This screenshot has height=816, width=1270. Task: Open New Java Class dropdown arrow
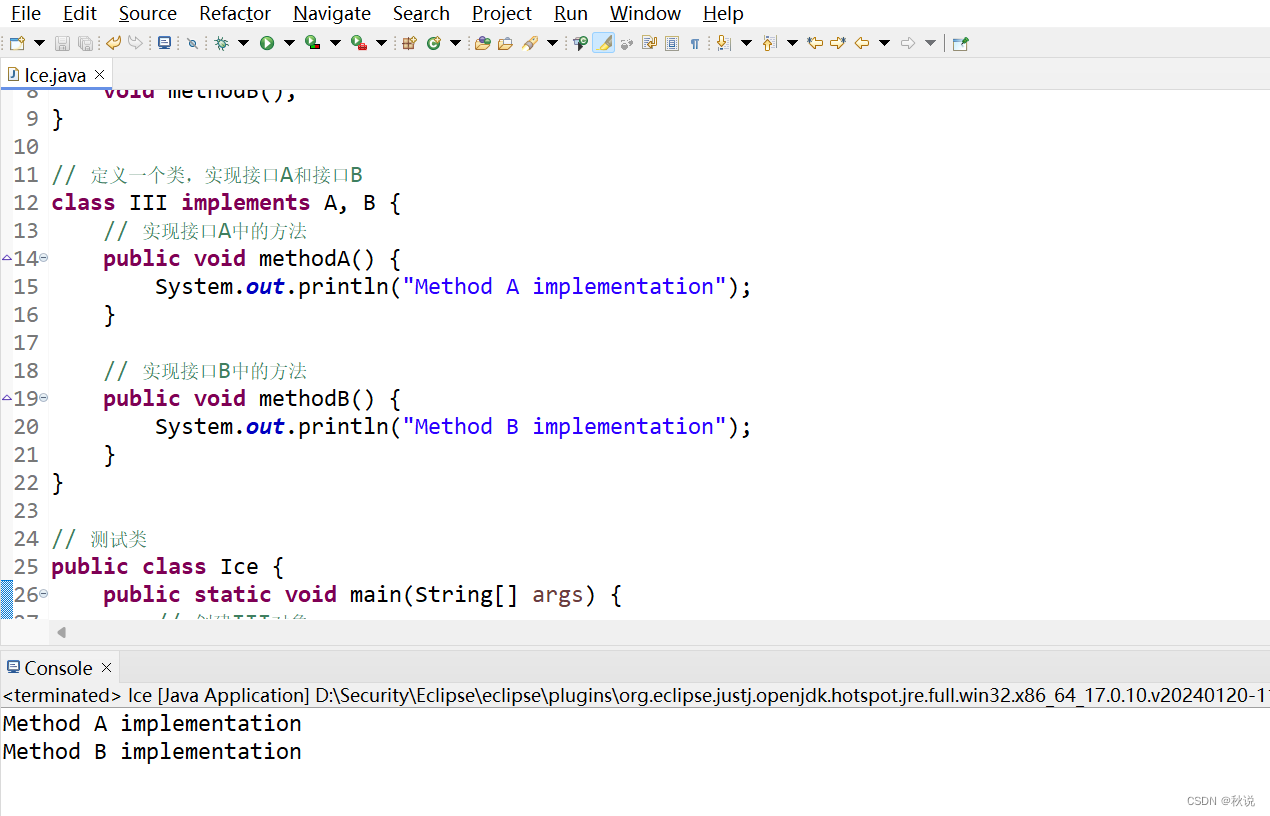[x=455, y=43]
